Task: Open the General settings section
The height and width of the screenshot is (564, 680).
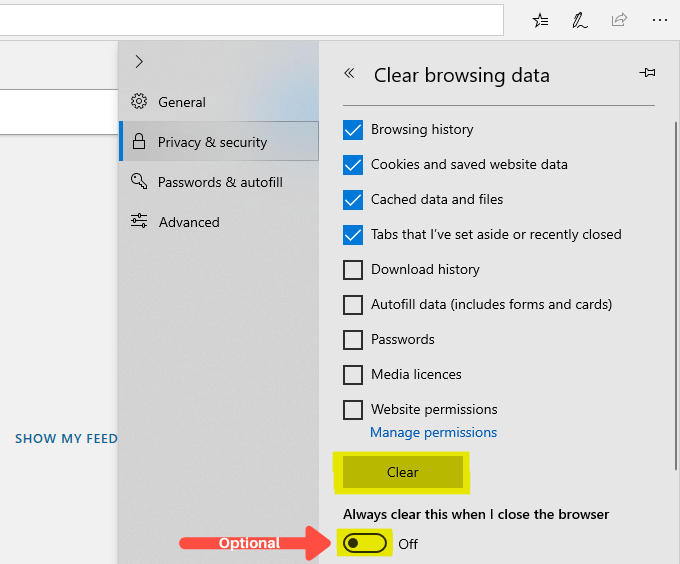Action: (x=219, y=102)
